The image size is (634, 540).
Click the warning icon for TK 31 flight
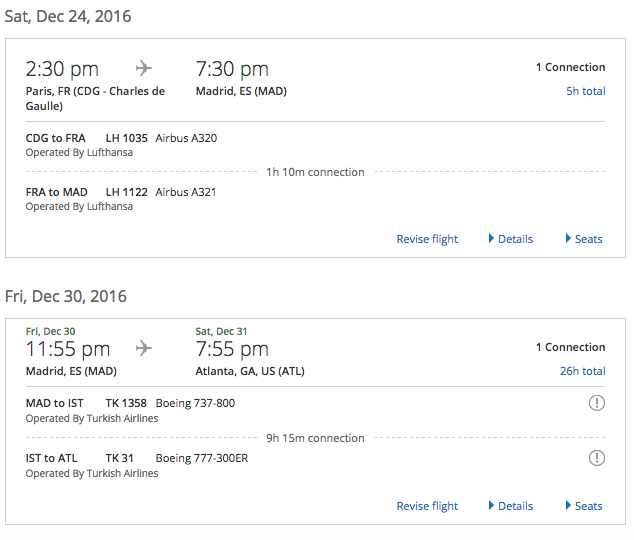[x=597, y=458]
